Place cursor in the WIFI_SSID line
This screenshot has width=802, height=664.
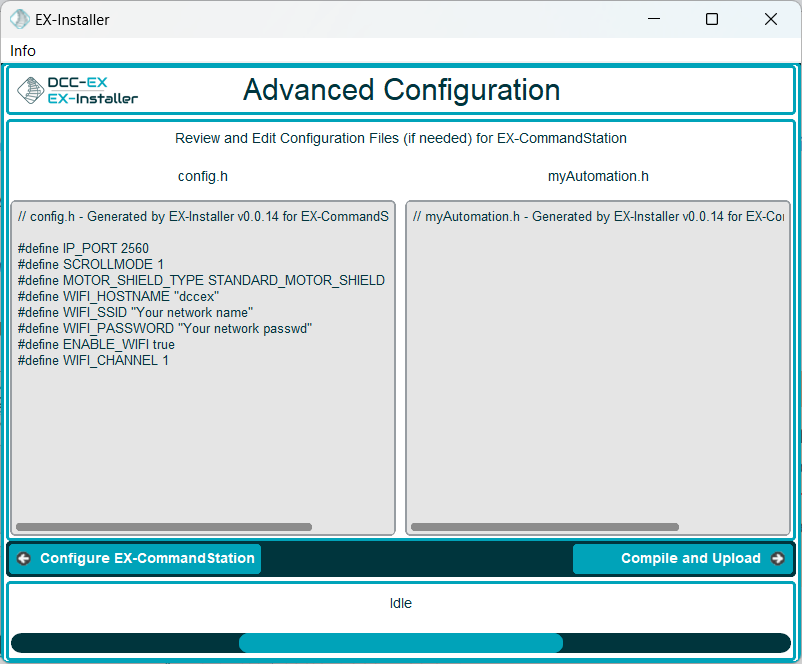135,313
